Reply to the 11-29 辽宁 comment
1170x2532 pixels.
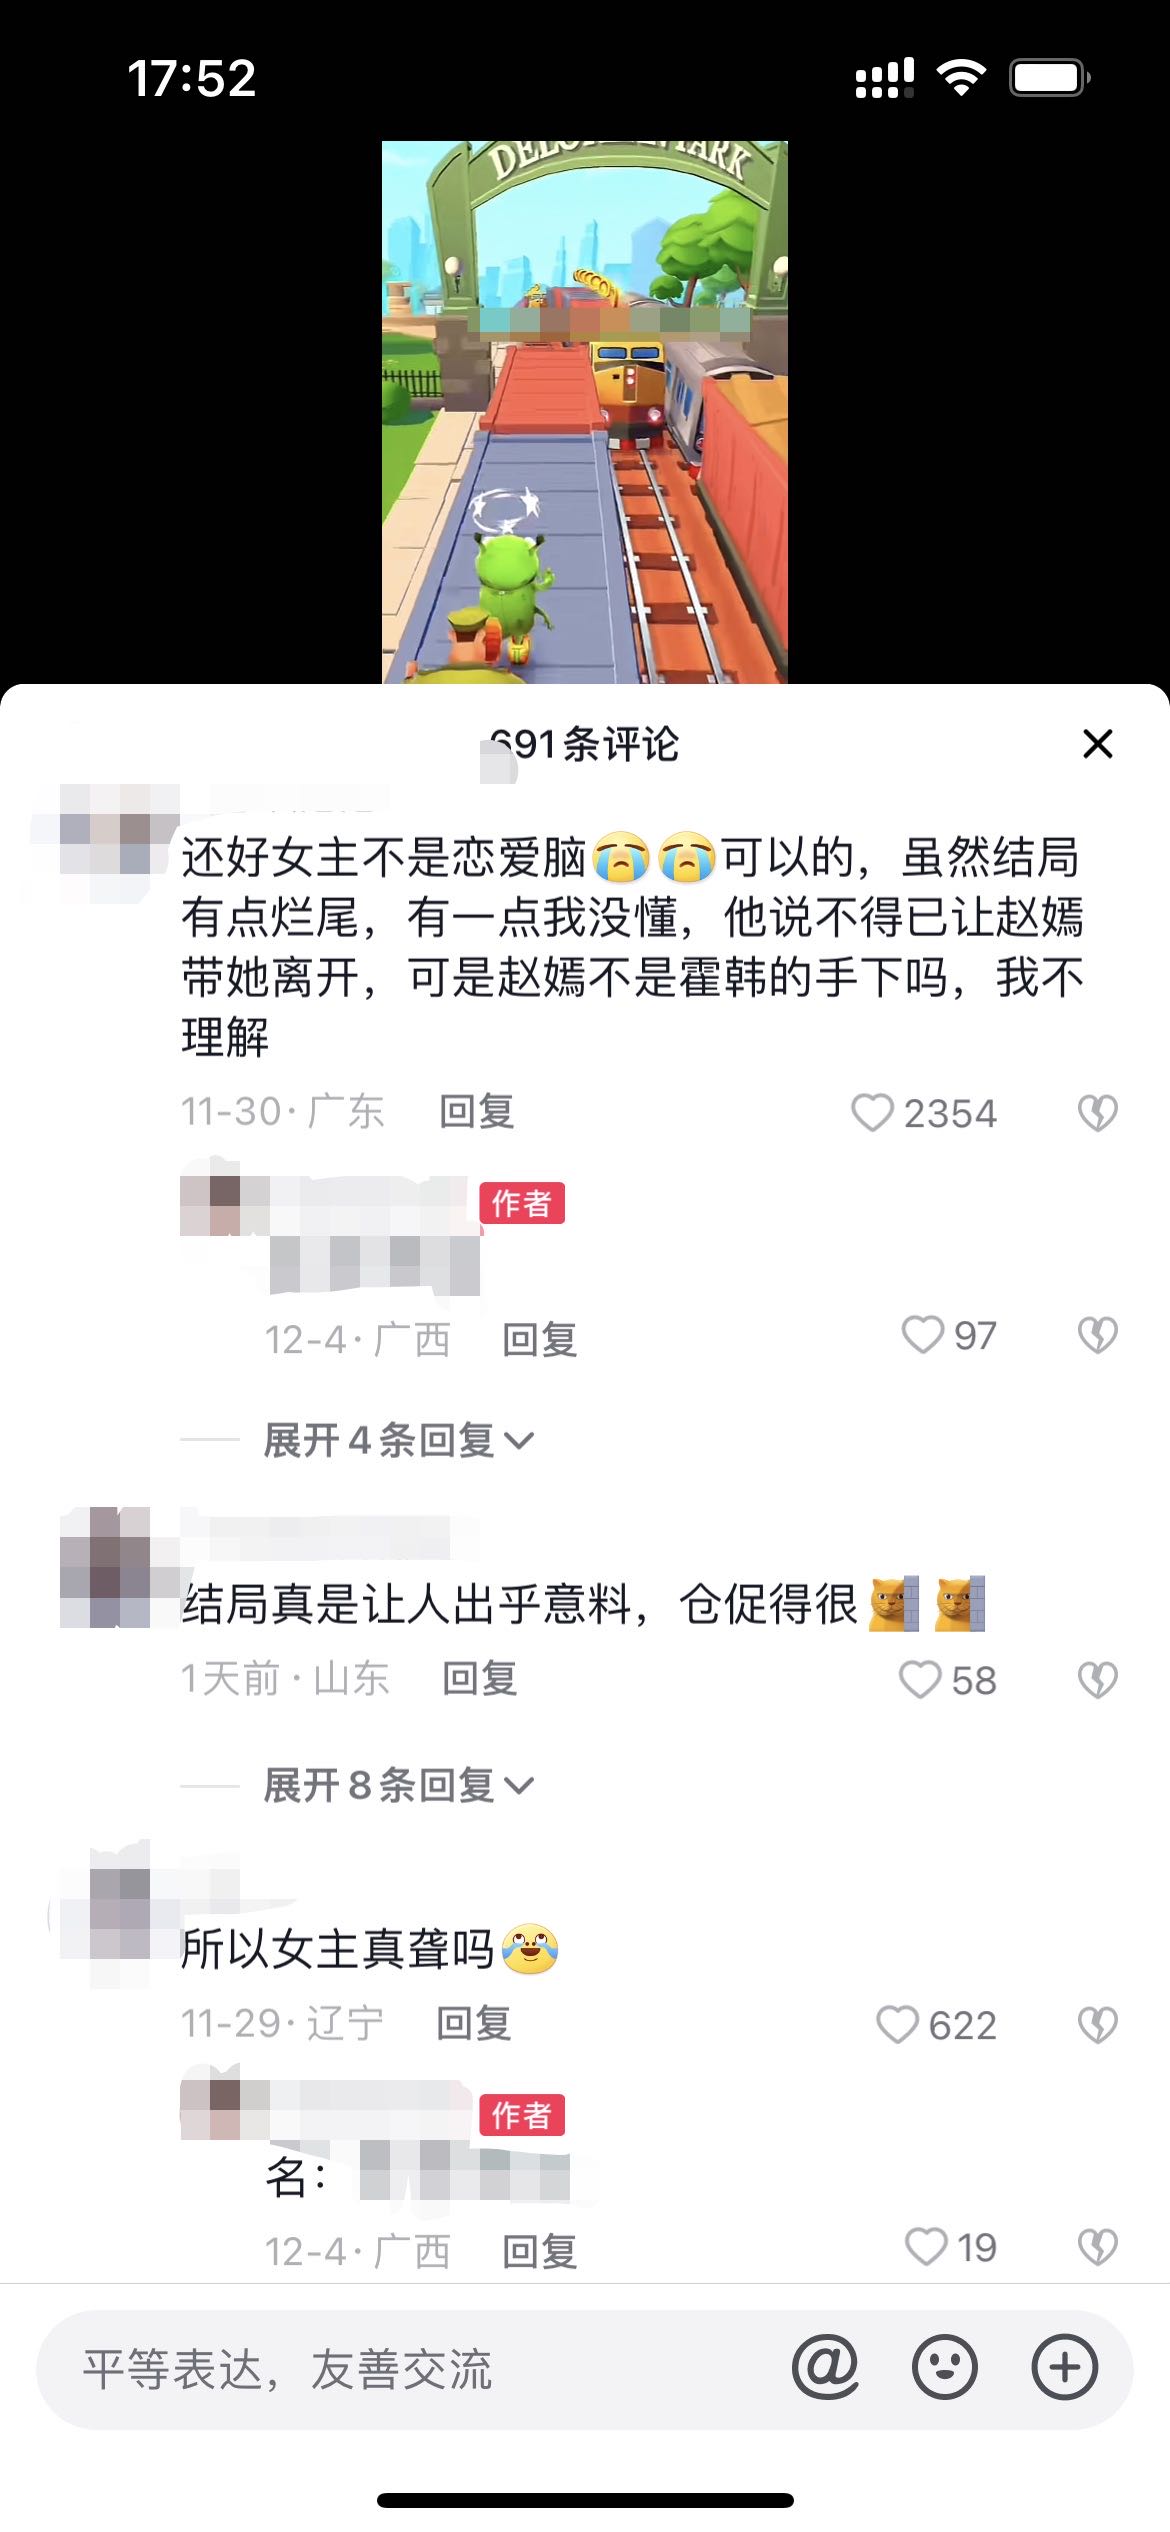[474, 2024]
